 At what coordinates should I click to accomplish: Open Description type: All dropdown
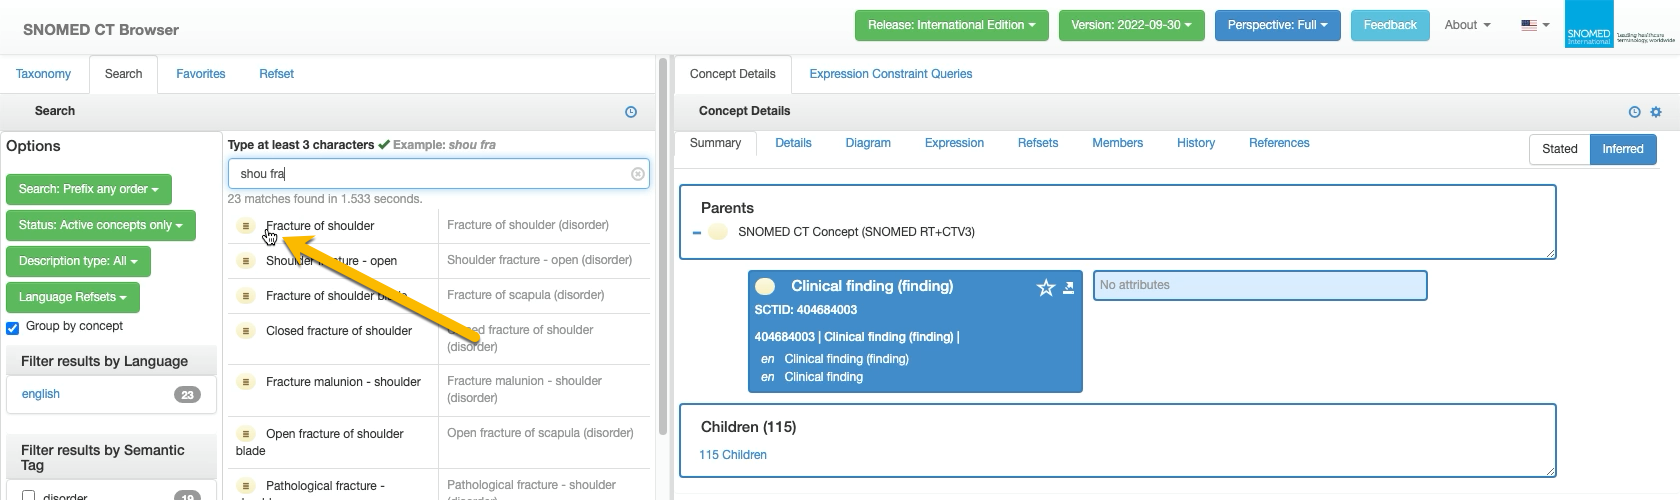(78, 261)
